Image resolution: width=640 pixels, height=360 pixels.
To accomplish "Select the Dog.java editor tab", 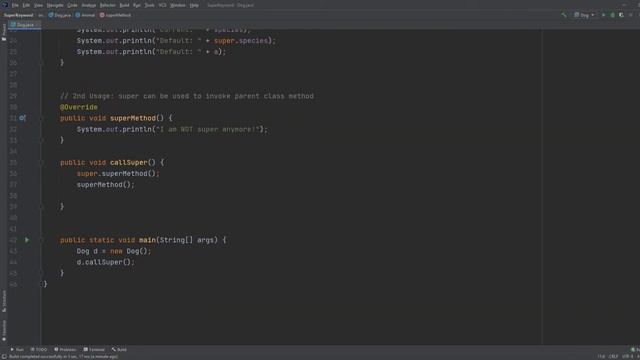I will 25,25.
